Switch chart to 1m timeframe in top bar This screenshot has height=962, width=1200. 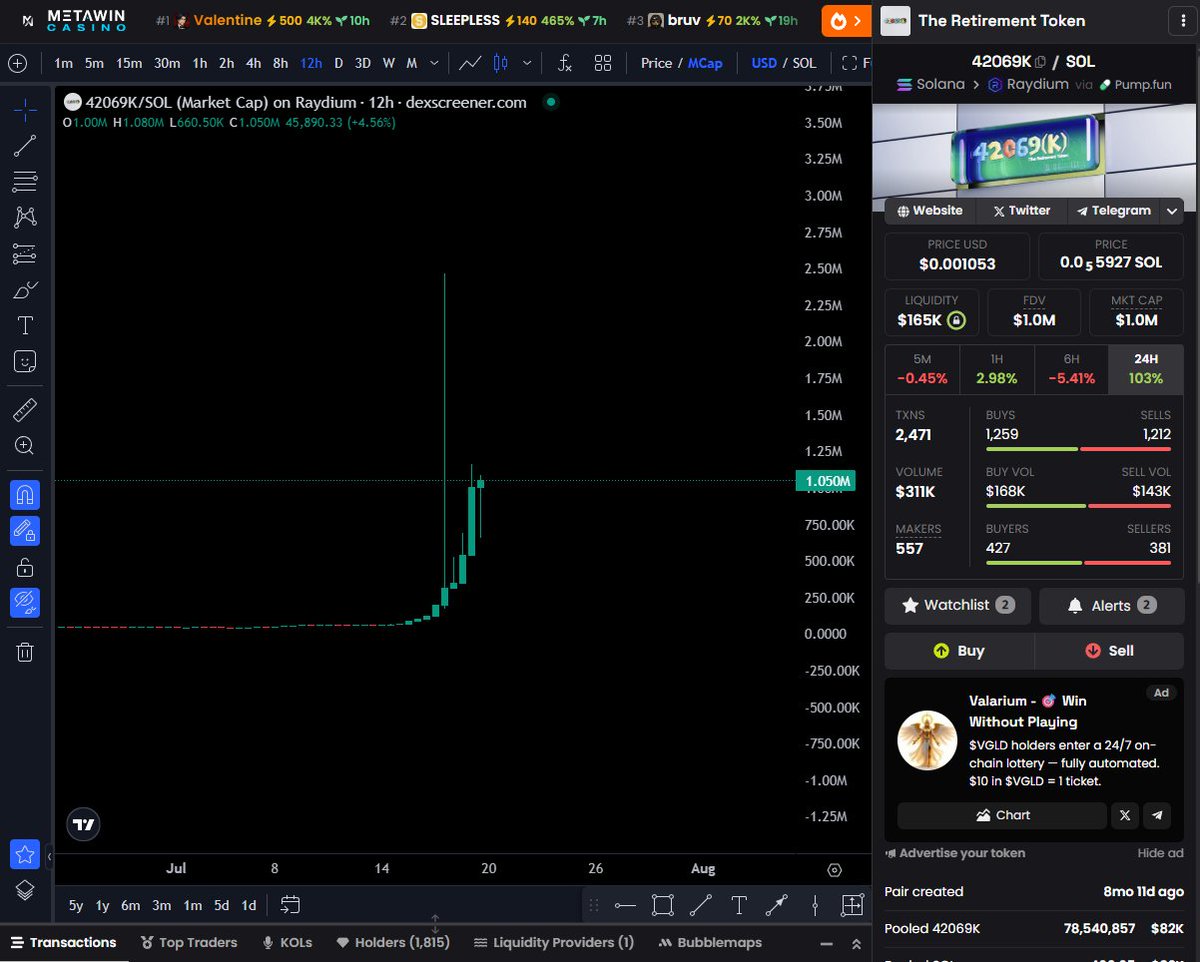point(63,63)
